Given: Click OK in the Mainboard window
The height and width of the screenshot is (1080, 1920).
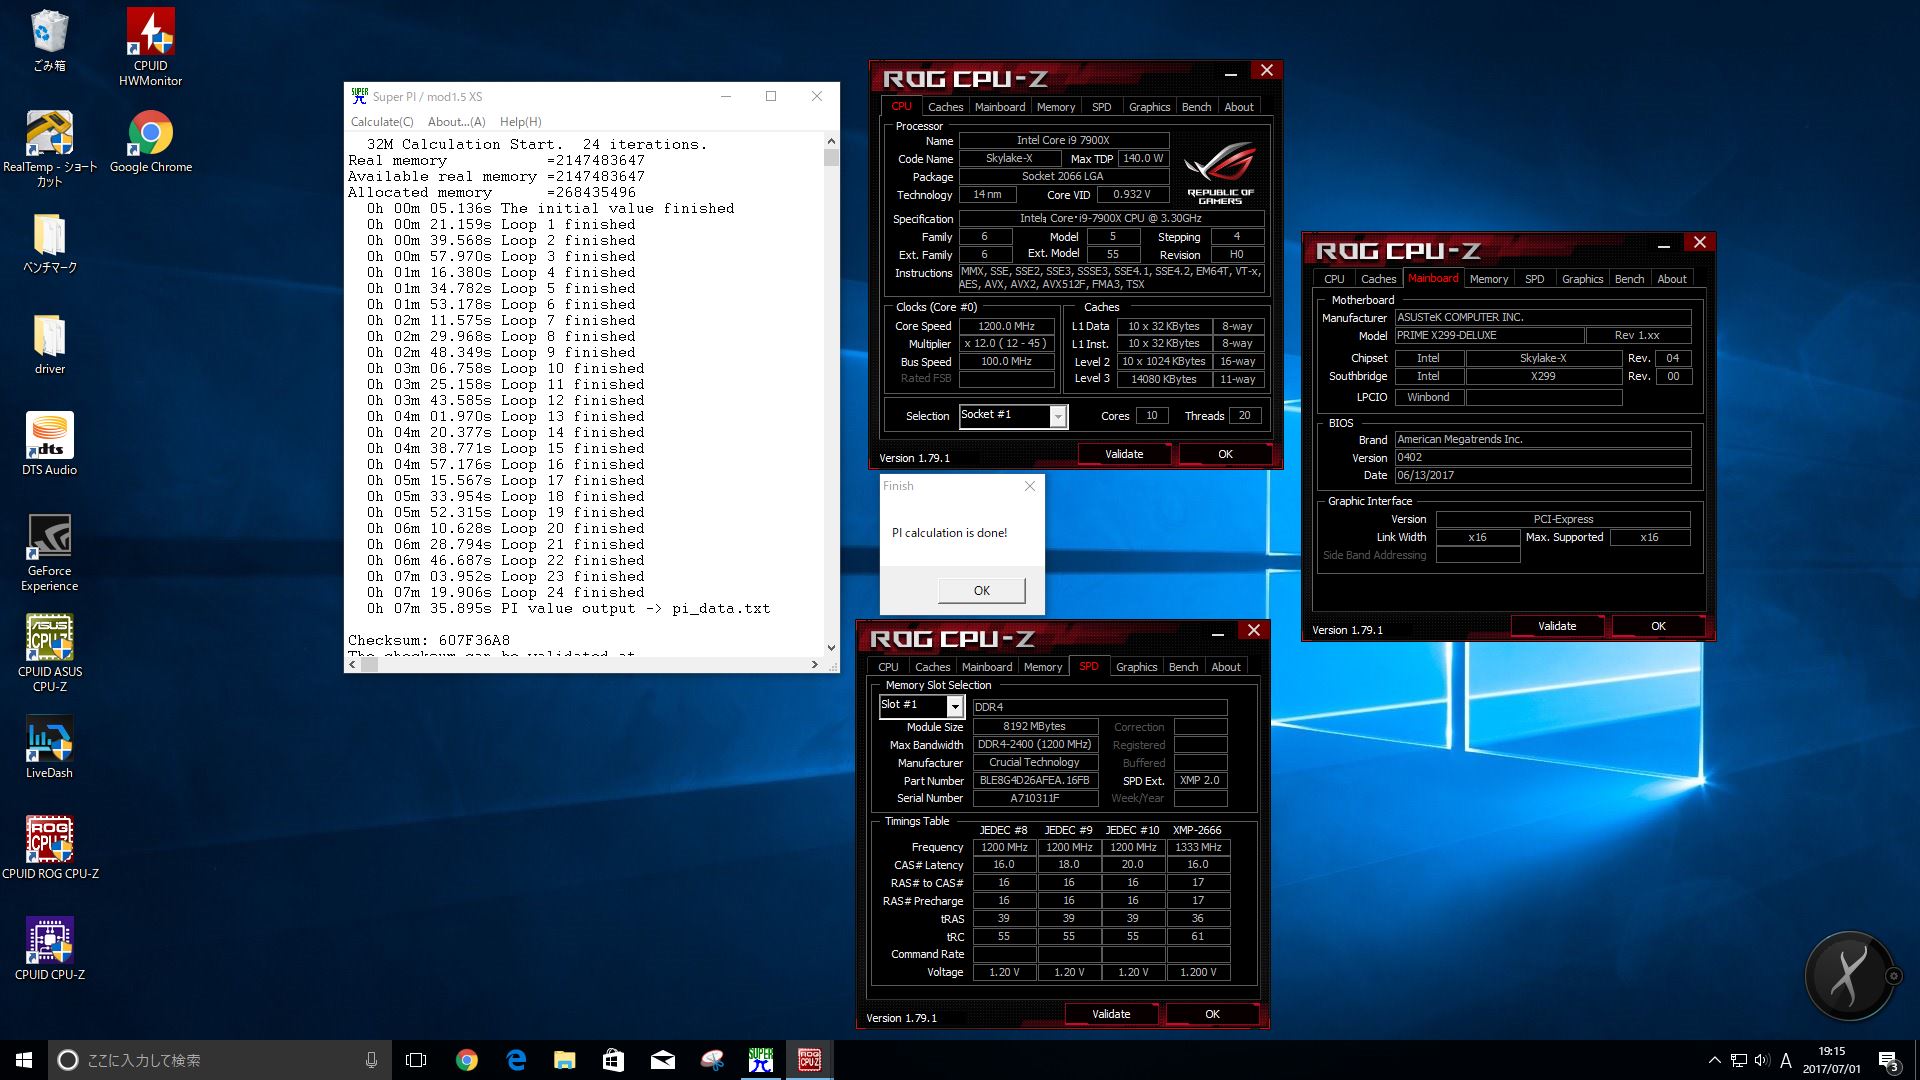Looking at the screenshot, I should coord(1658,626).
